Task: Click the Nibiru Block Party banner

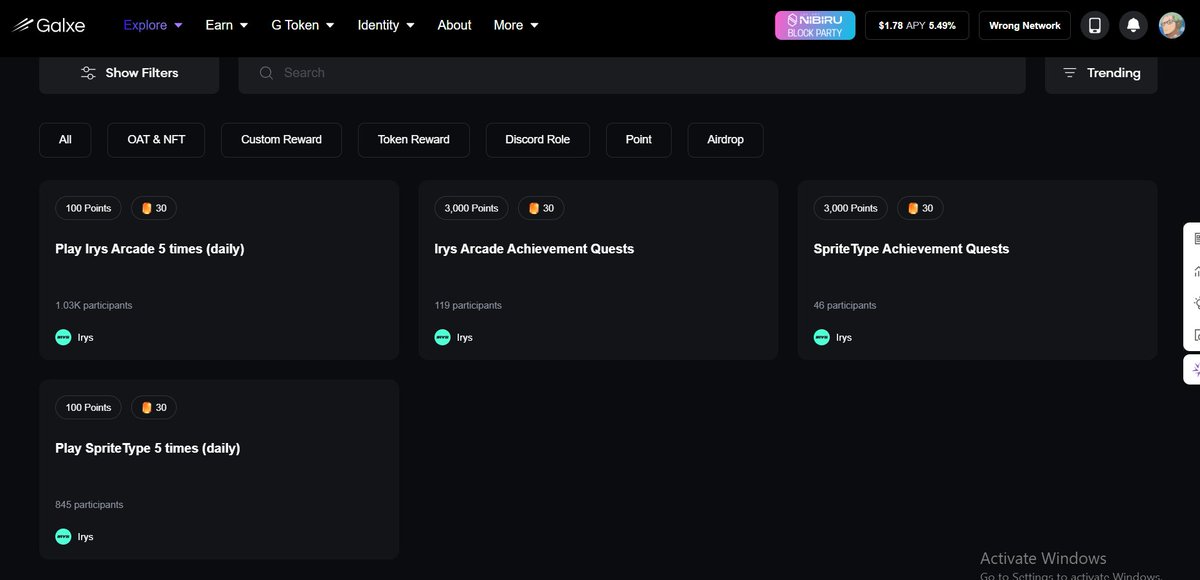Action: point(815,25)
